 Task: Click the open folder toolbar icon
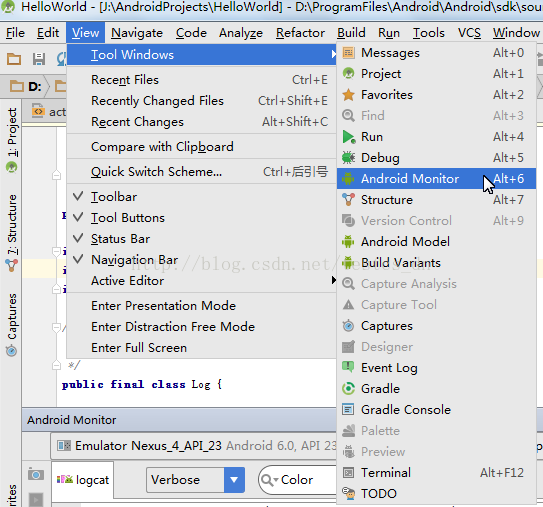(x=14, y=59)
